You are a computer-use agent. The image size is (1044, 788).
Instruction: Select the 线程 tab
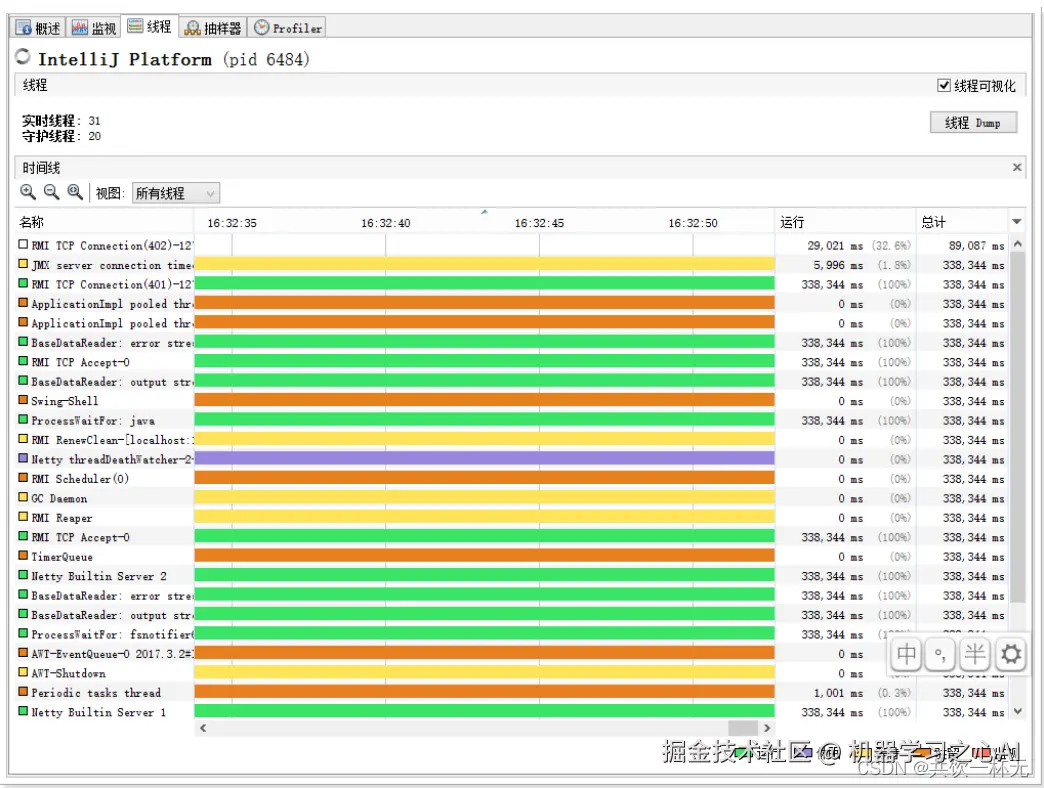pos(150,27)
